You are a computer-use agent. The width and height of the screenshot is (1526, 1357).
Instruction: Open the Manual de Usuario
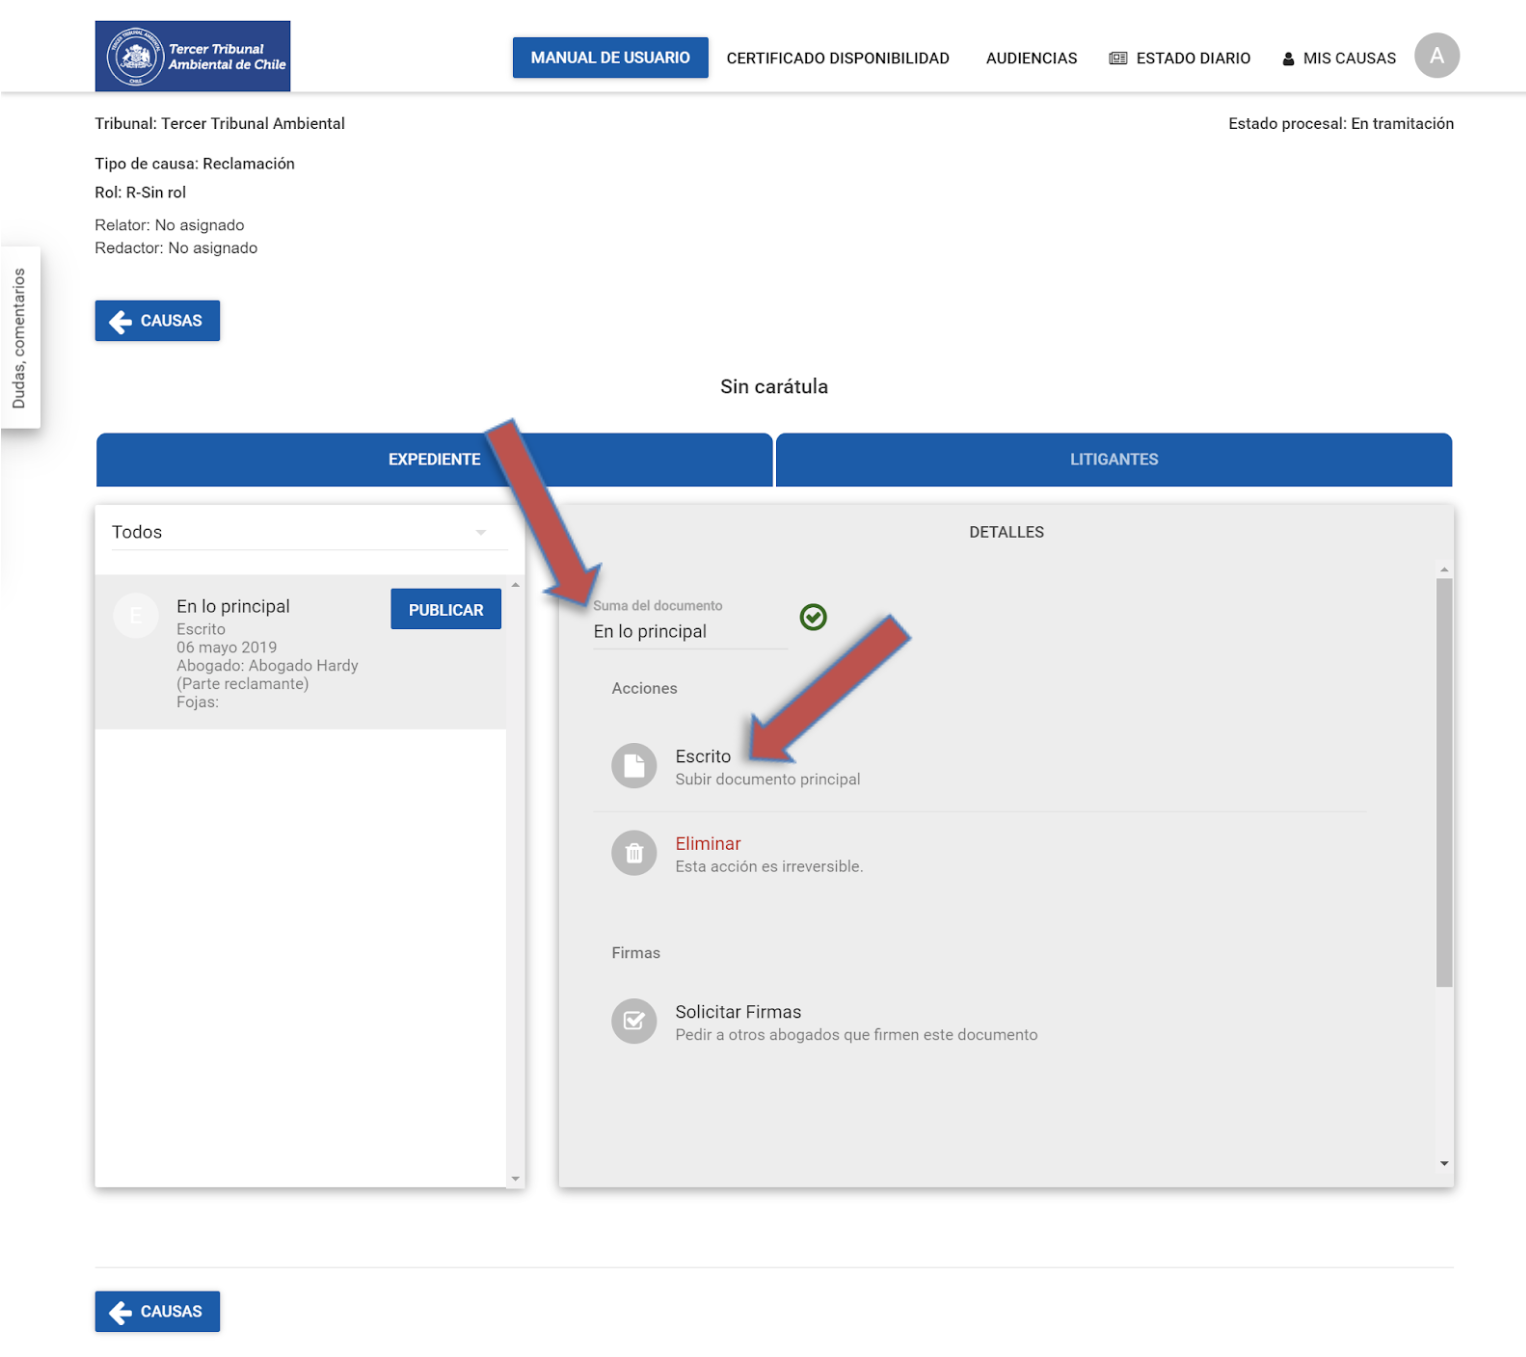point(610,58)
